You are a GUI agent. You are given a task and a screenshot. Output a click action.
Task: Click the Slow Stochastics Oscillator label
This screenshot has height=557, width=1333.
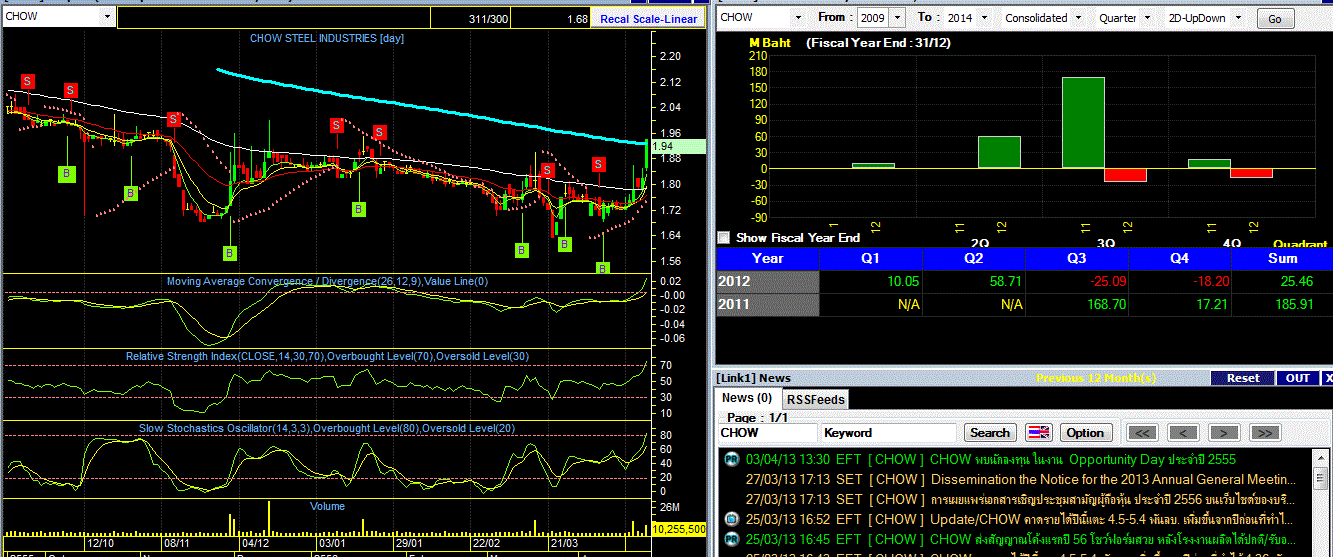click(x=326, y=428)
